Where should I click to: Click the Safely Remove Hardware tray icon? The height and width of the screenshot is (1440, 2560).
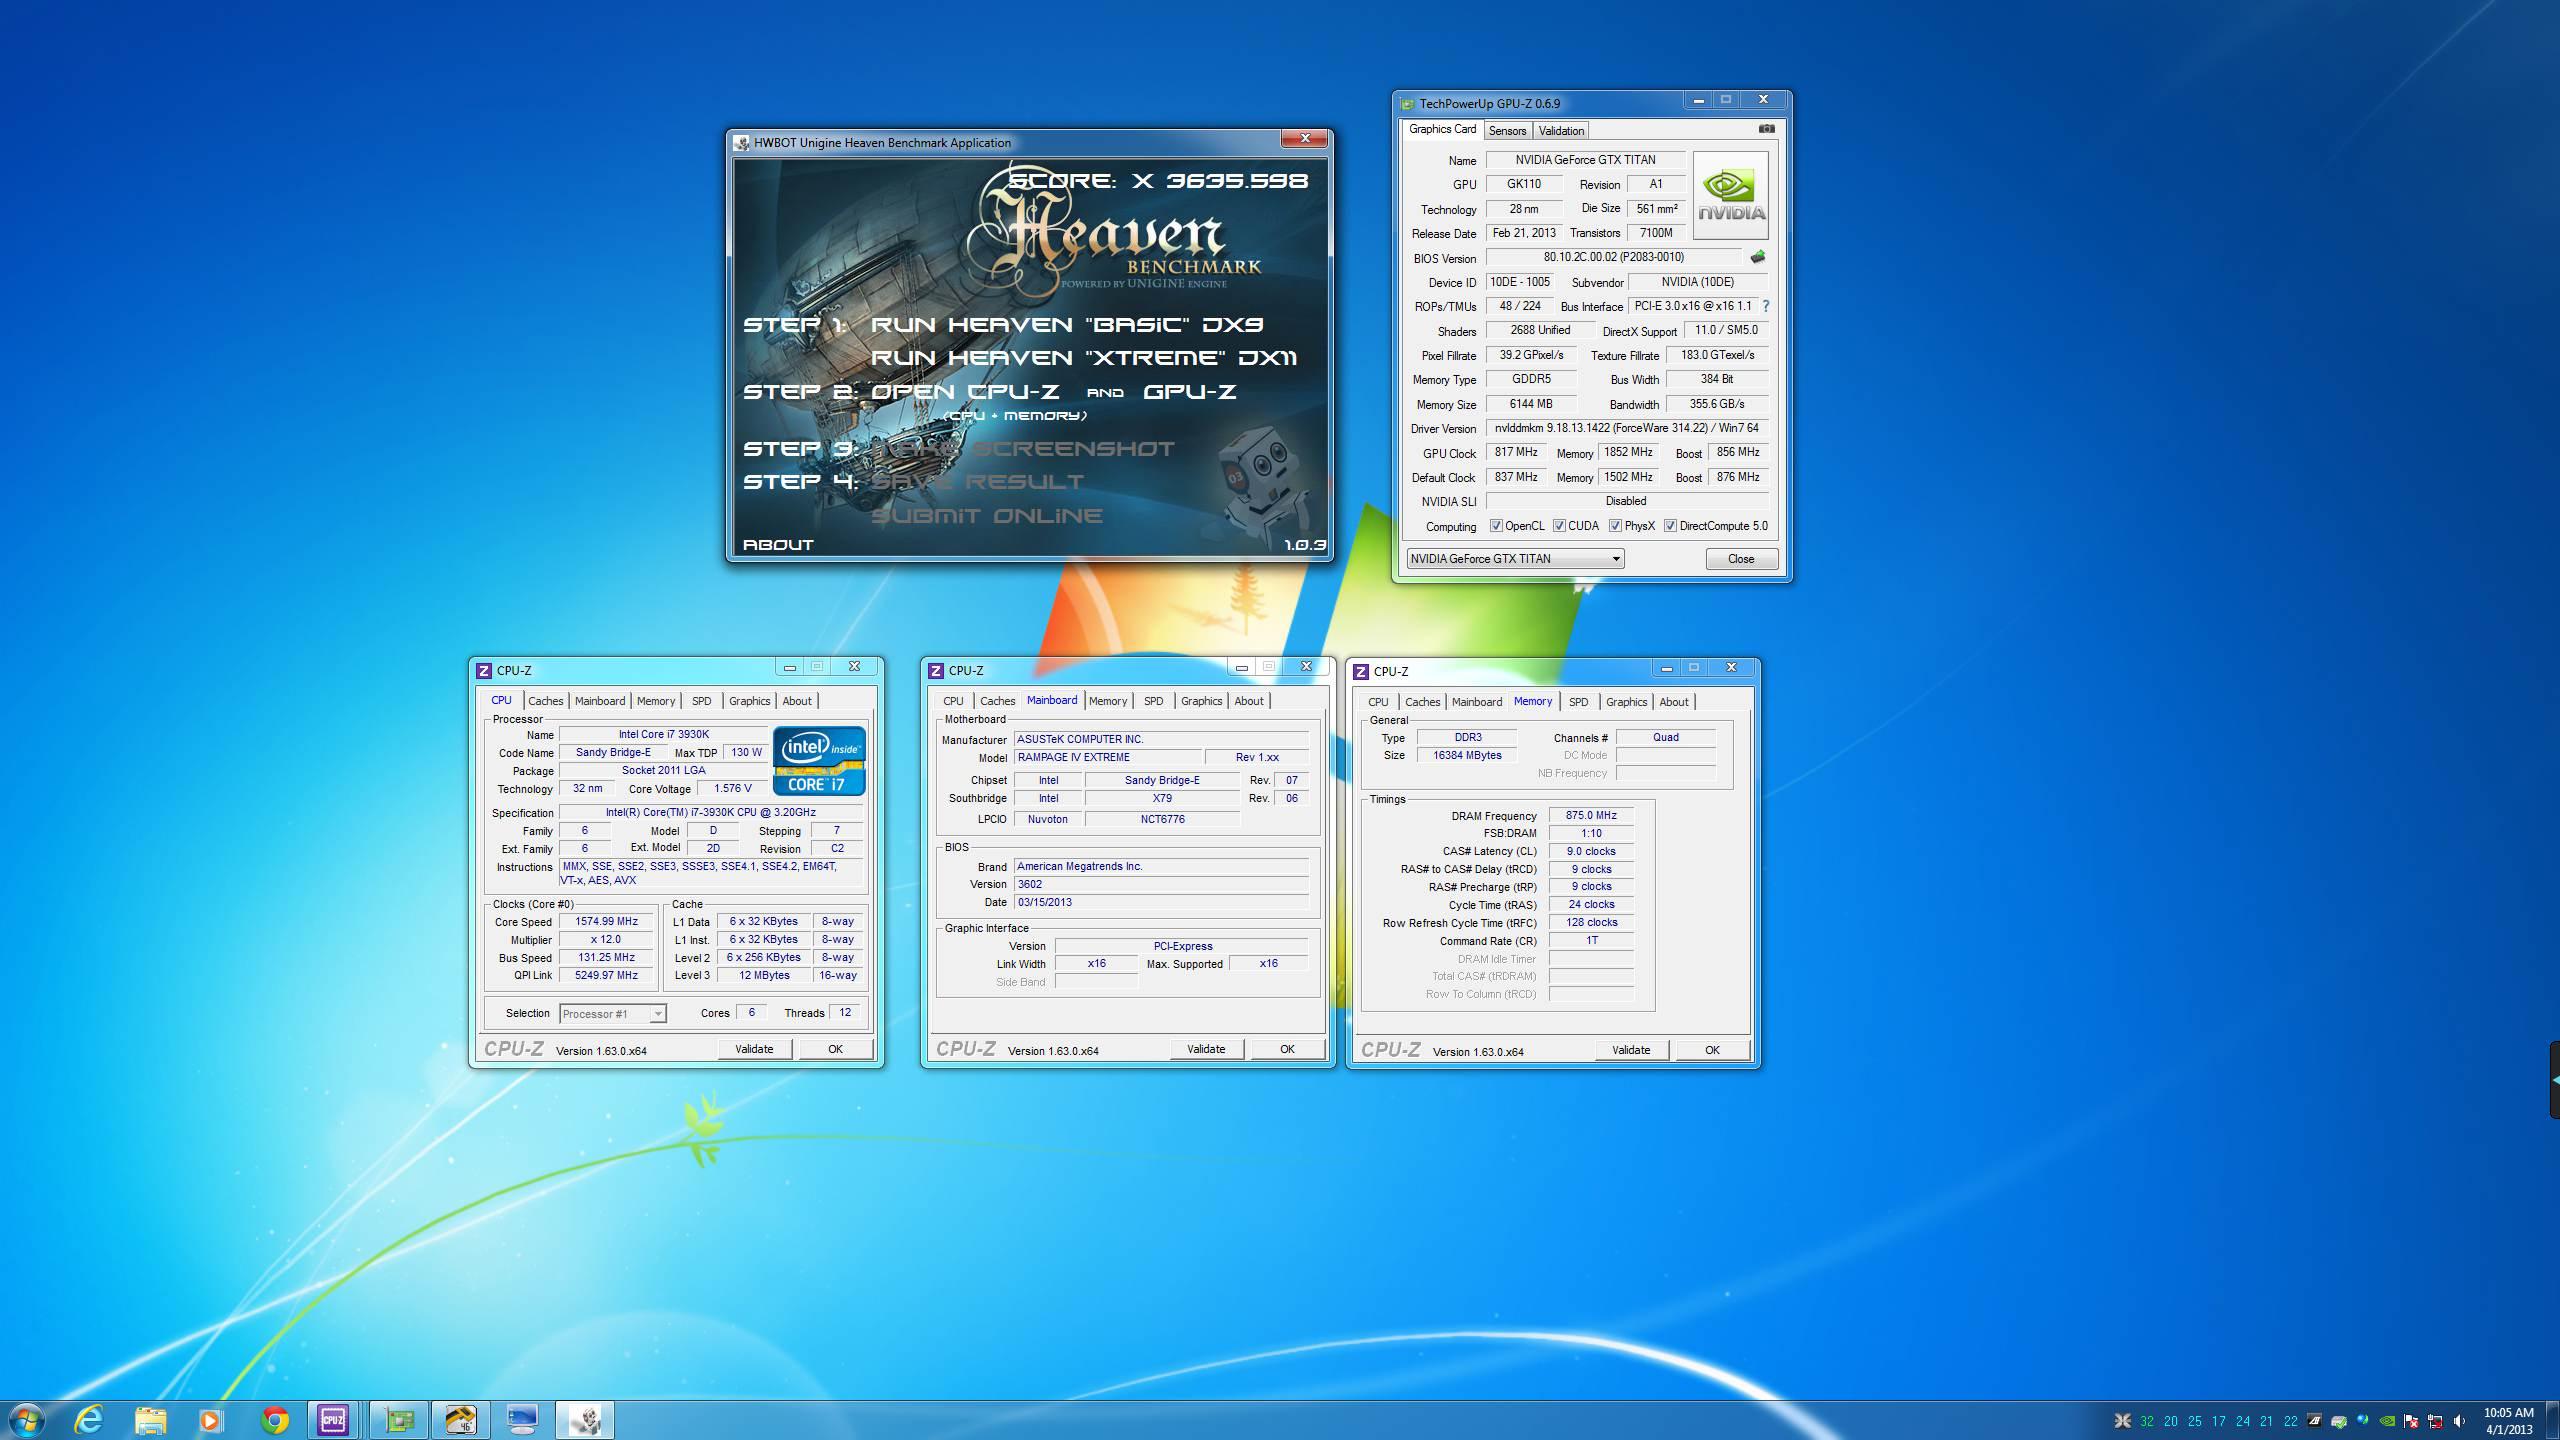(x=2338, y=1421)
